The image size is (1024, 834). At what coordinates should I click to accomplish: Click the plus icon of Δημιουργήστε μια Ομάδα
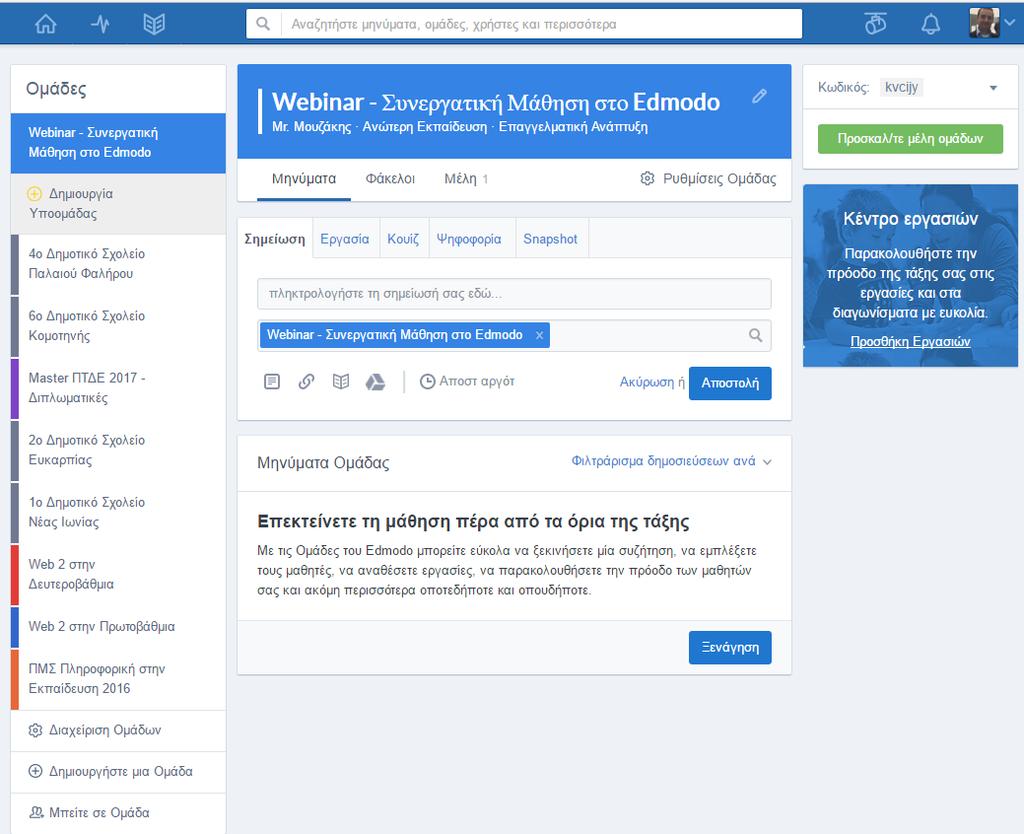pyautogui.click(x=35, y=771)
